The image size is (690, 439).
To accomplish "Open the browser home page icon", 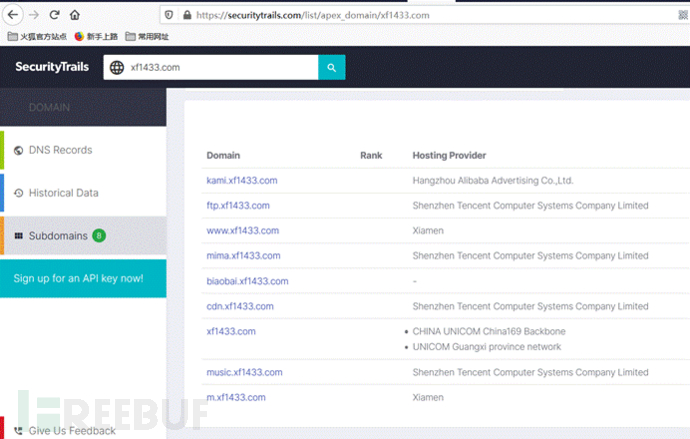I will (x=75, y=15).
